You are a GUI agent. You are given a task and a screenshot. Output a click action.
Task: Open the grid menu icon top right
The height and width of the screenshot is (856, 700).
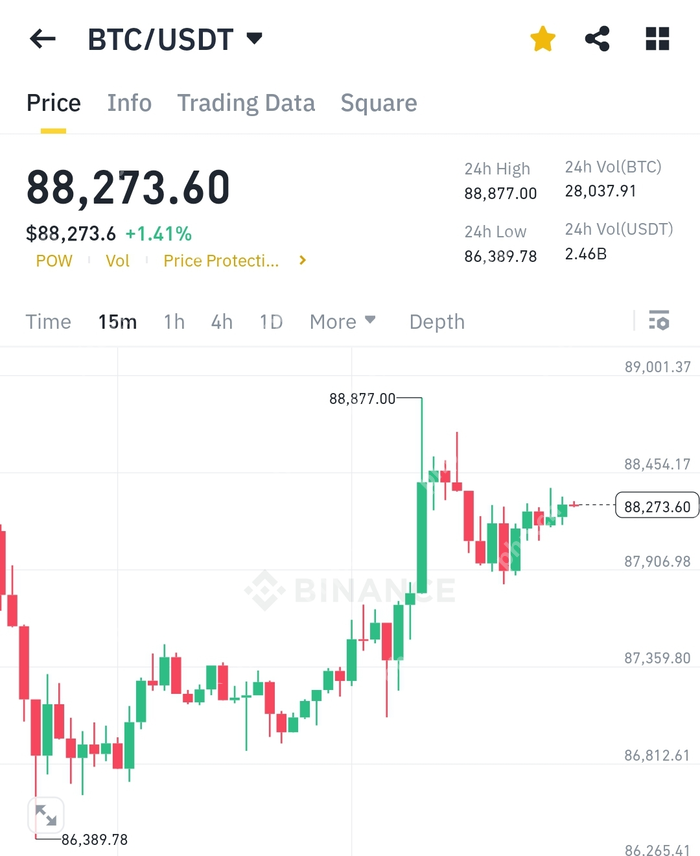coord(655,38)
